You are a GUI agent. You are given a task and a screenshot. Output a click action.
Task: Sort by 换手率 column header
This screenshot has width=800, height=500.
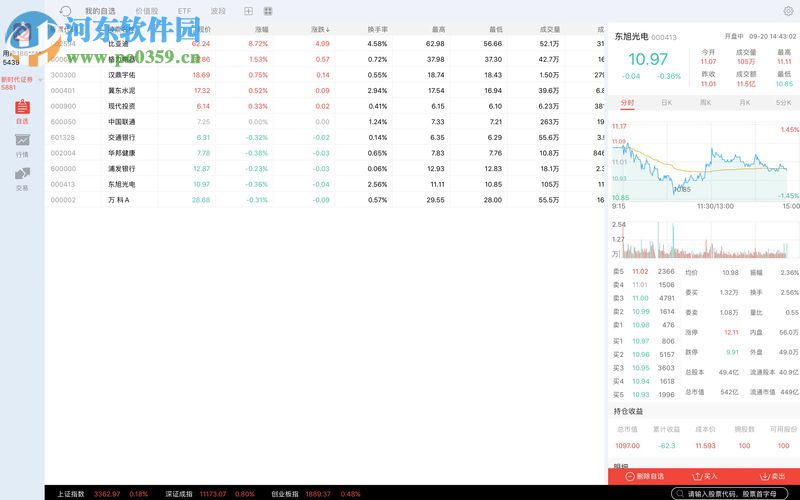pos(378,30)
